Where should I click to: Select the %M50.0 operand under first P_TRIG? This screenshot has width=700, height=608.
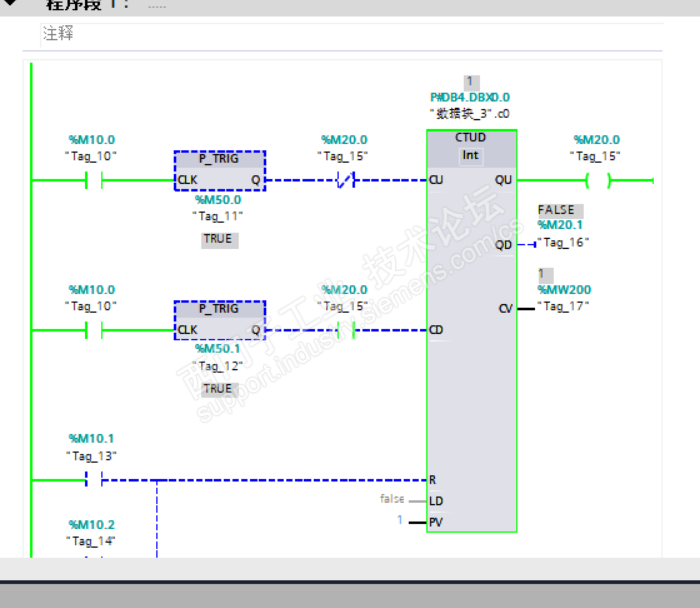[x=218, y=200]
